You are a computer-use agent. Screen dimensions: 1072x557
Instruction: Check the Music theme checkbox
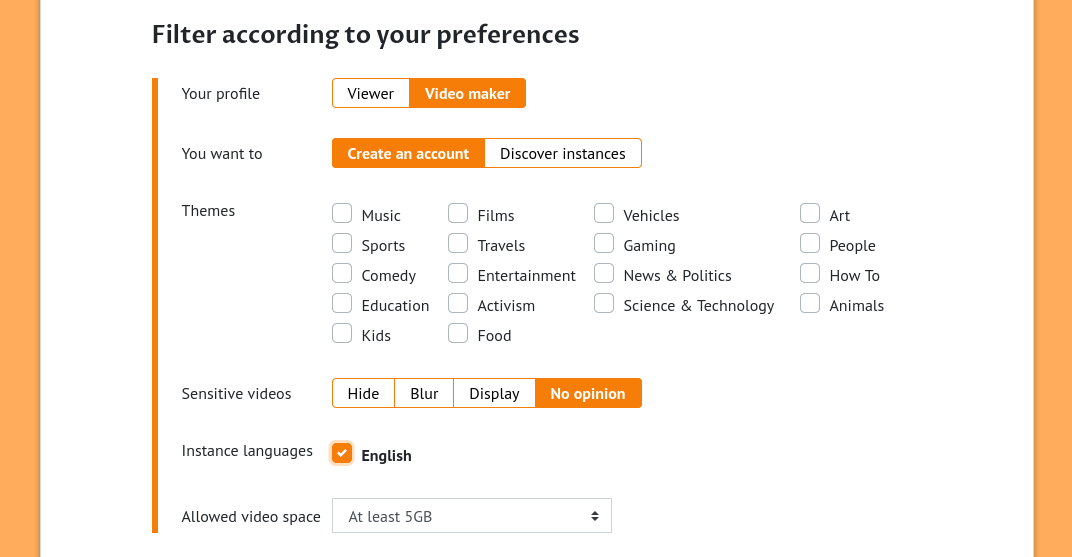click(x=342, y=213)
